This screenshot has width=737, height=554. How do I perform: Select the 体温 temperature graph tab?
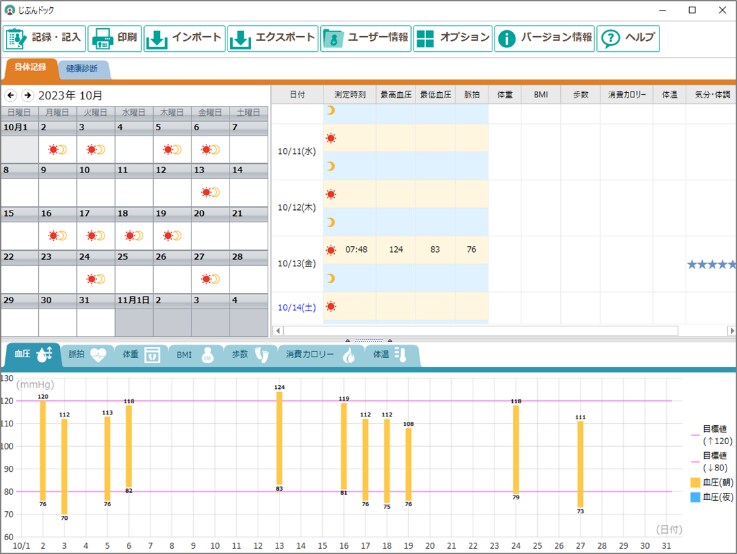point(390,355)
